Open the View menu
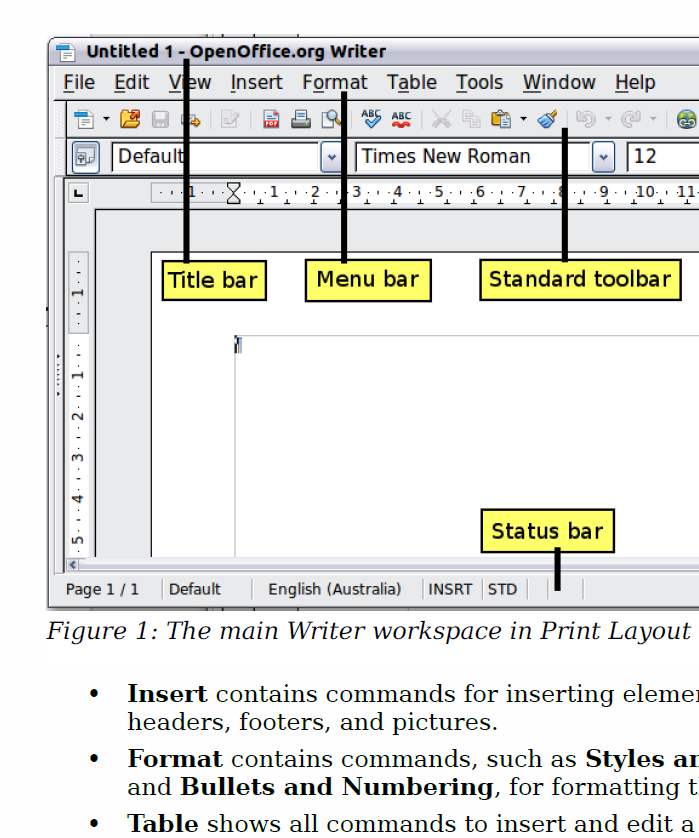The image size is (699, 838). tap(190, 82)
